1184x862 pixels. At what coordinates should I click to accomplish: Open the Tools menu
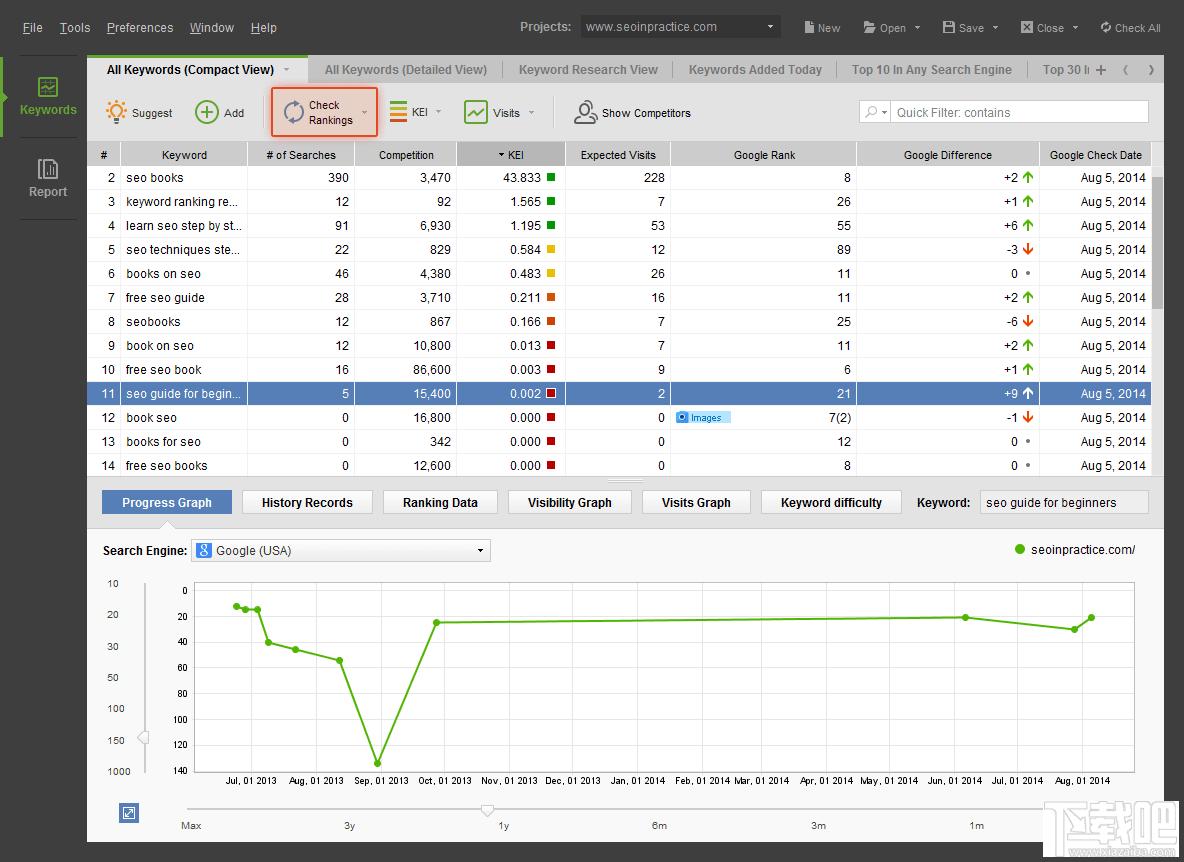click(x=75, y=28)
